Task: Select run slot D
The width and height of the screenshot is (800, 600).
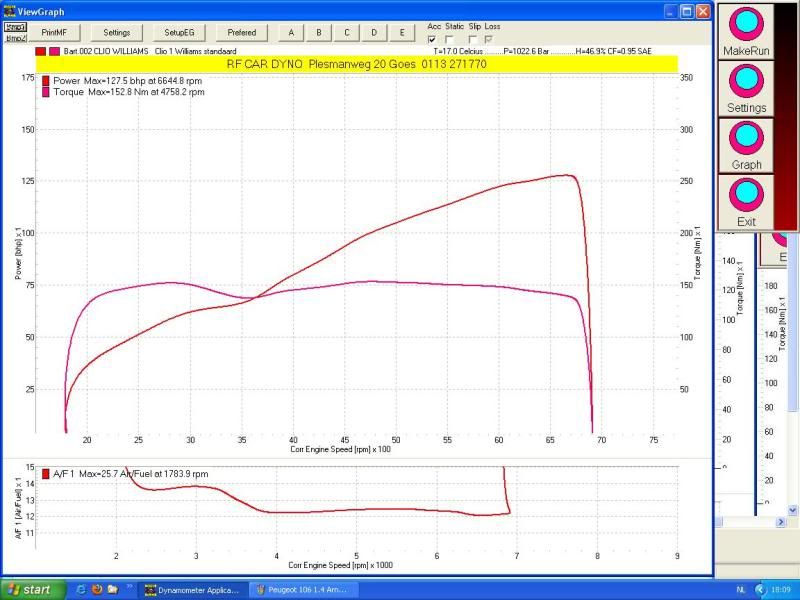Action: (374, 33)
